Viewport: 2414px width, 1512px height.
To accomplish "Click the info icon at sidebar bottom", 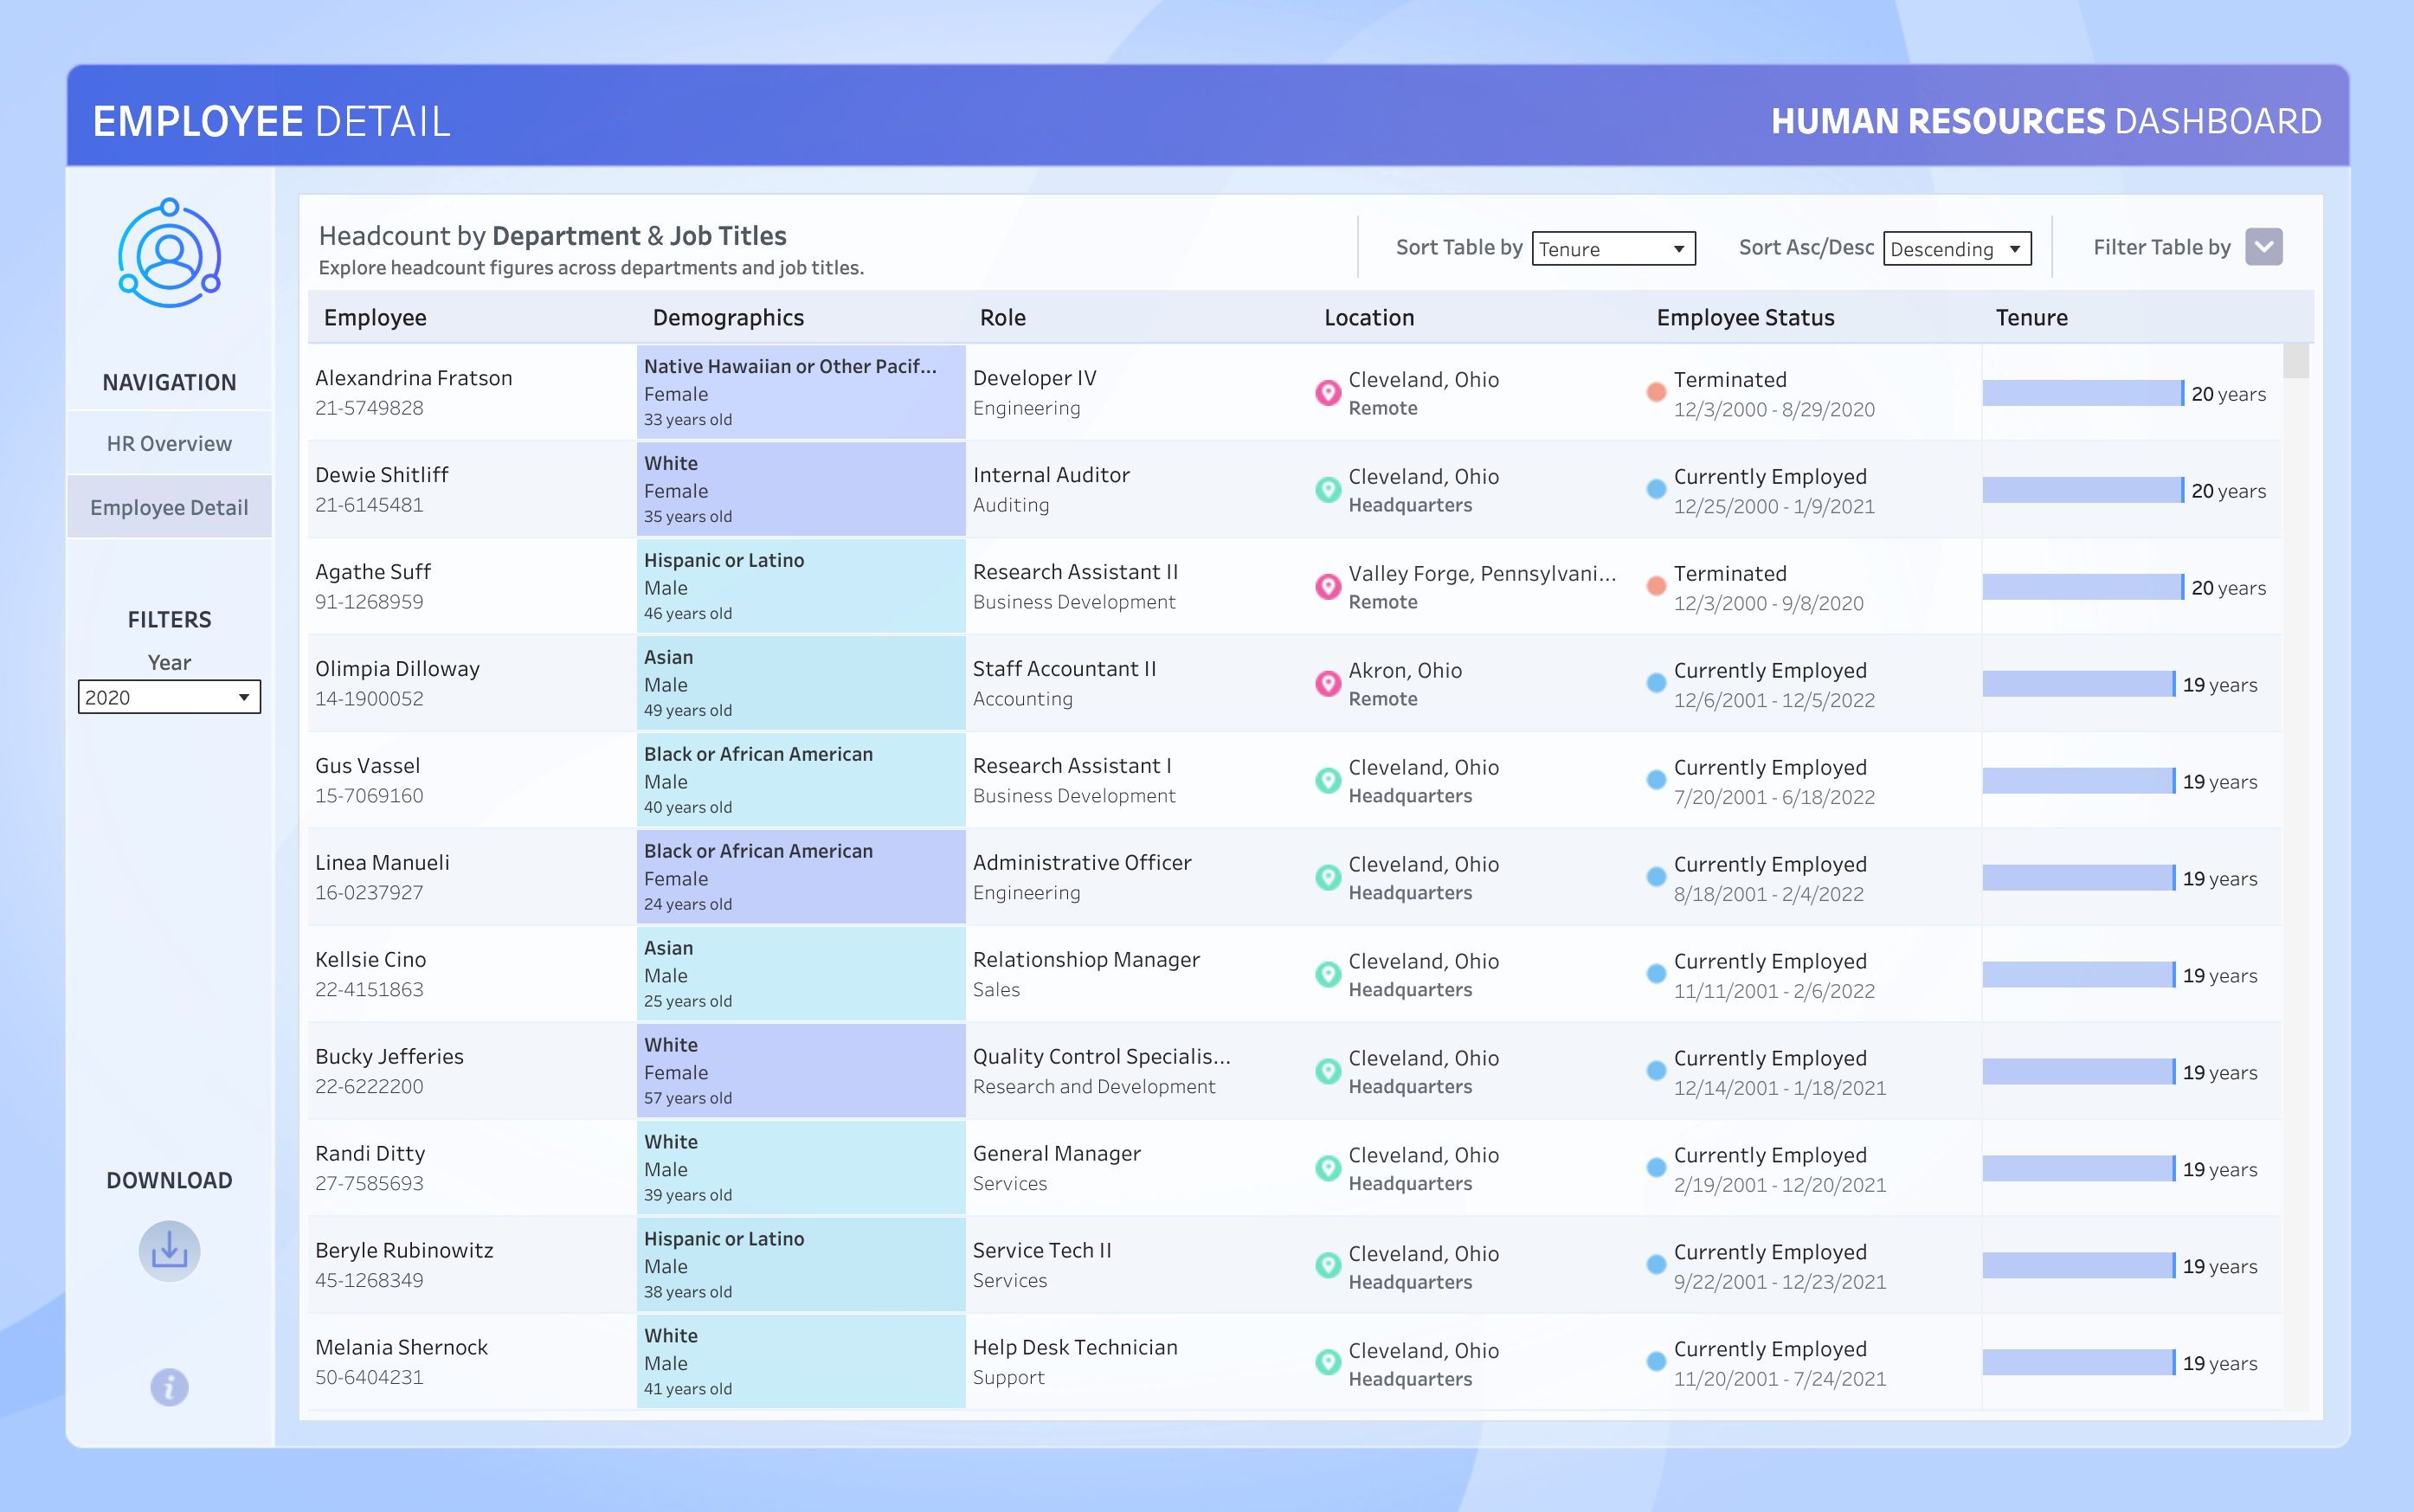I will 169,1387.
